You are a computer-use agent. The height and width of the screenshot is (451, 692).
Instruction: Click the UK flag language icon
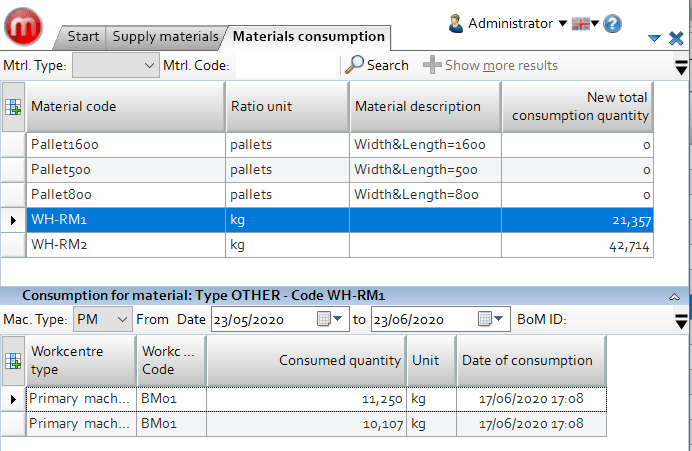coord(580,23)
